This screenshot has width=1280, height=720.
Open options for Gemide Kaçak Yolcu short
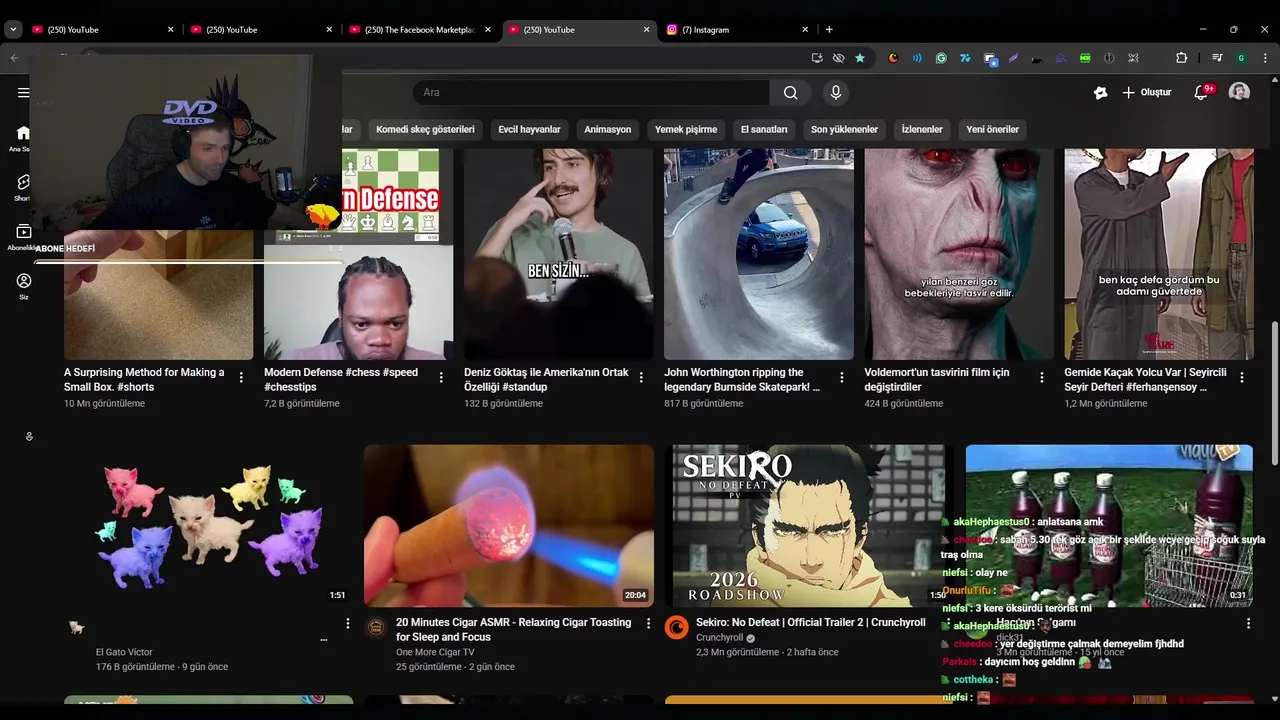pos(1242,378)
